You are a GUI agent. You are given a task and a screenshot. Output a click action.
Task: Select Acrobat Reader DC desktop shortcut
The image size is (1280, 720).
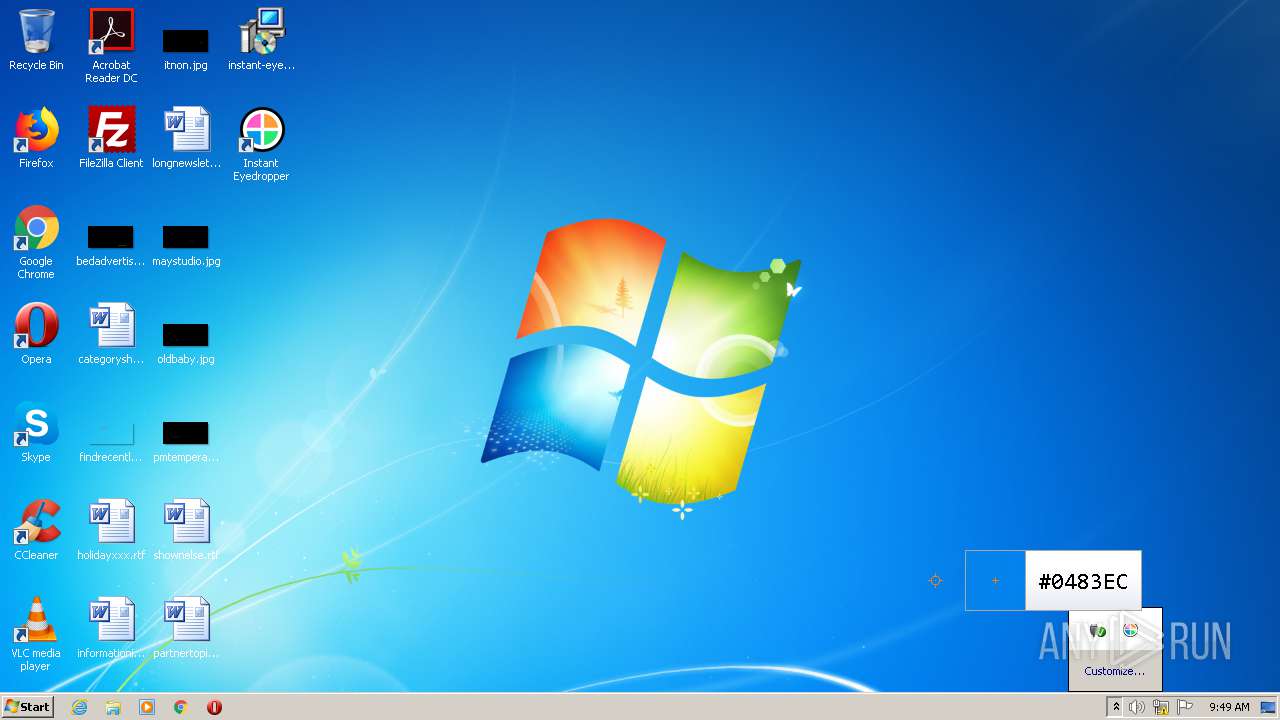tap(111, 45)
